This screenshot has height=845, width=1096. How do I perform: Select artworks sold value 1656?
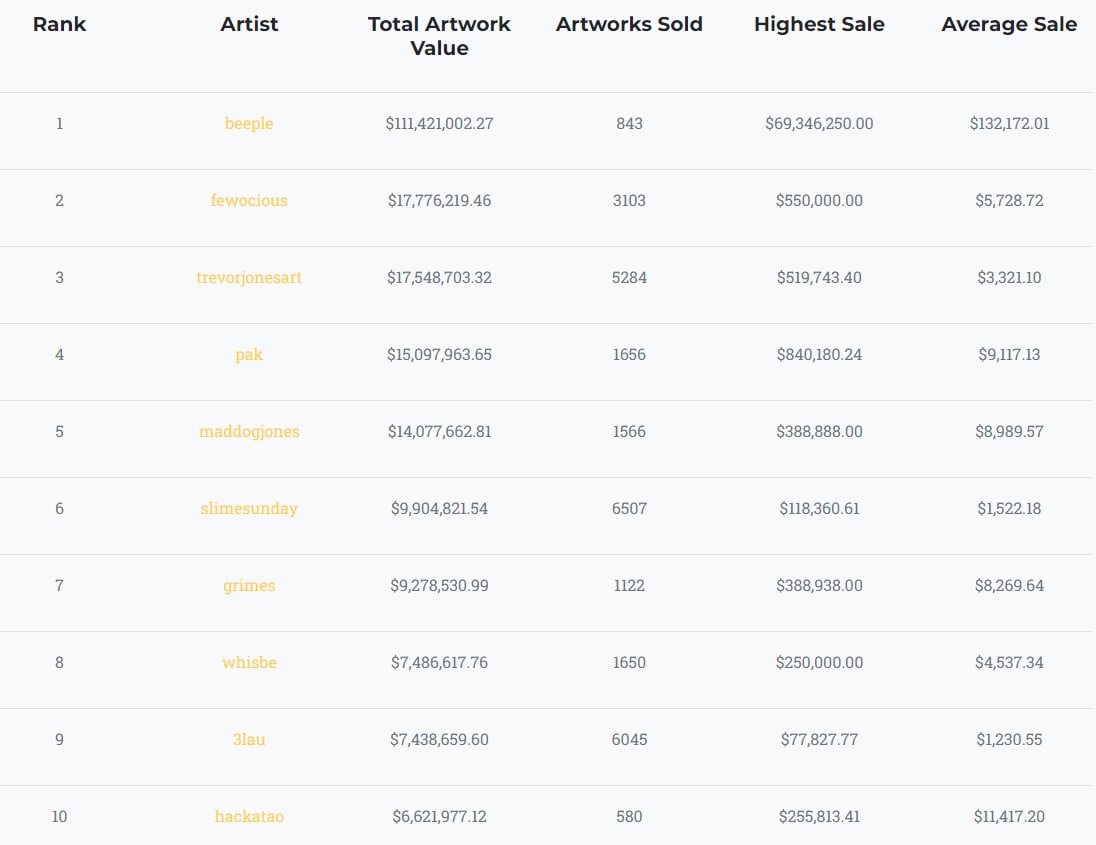(629, 354)
